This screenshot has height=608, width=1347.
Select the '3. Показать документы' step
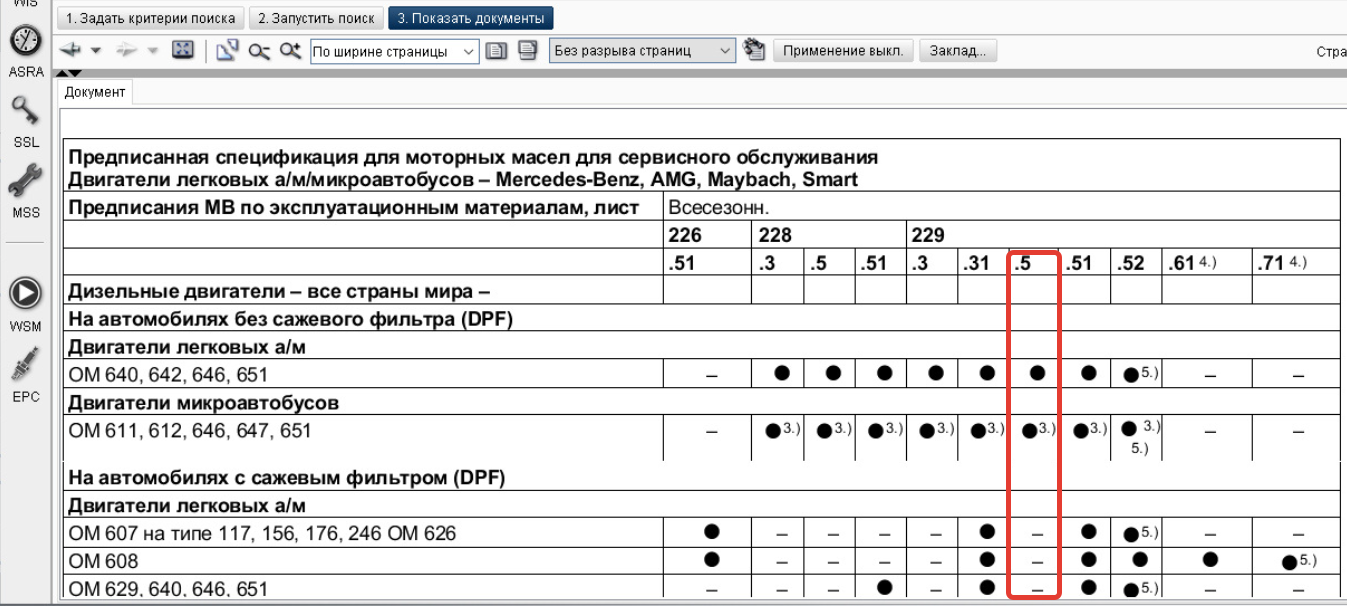[471, 18]
